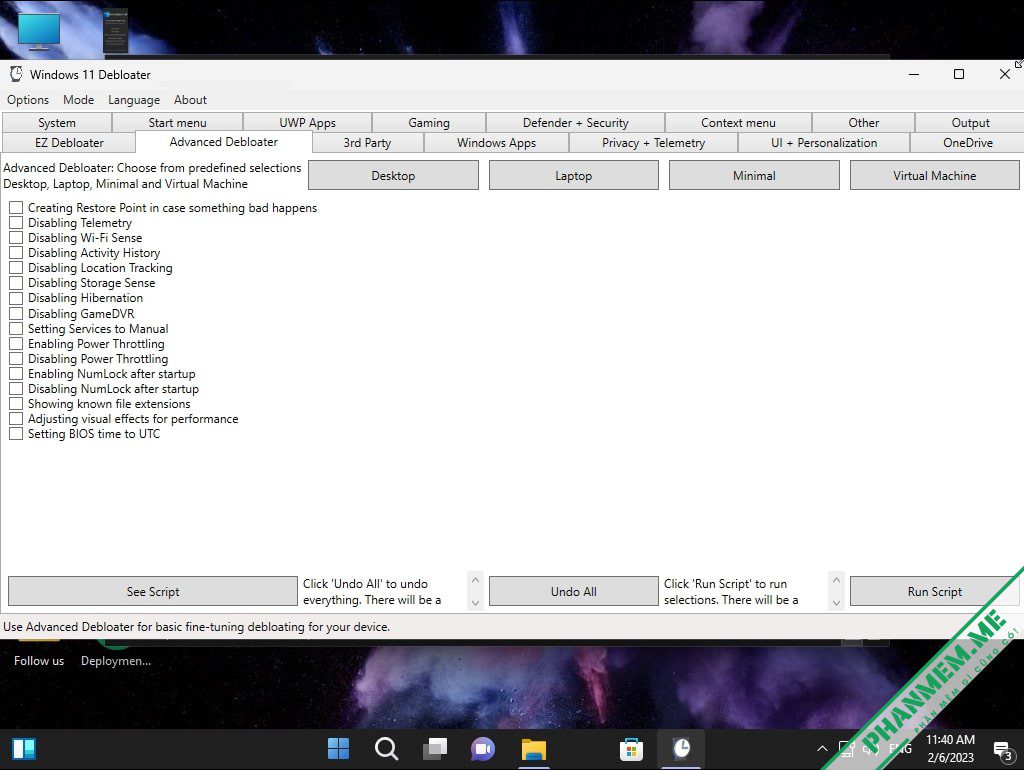Open the About menu
This screenshot has width=1024, height=770.
pos(190,100)
